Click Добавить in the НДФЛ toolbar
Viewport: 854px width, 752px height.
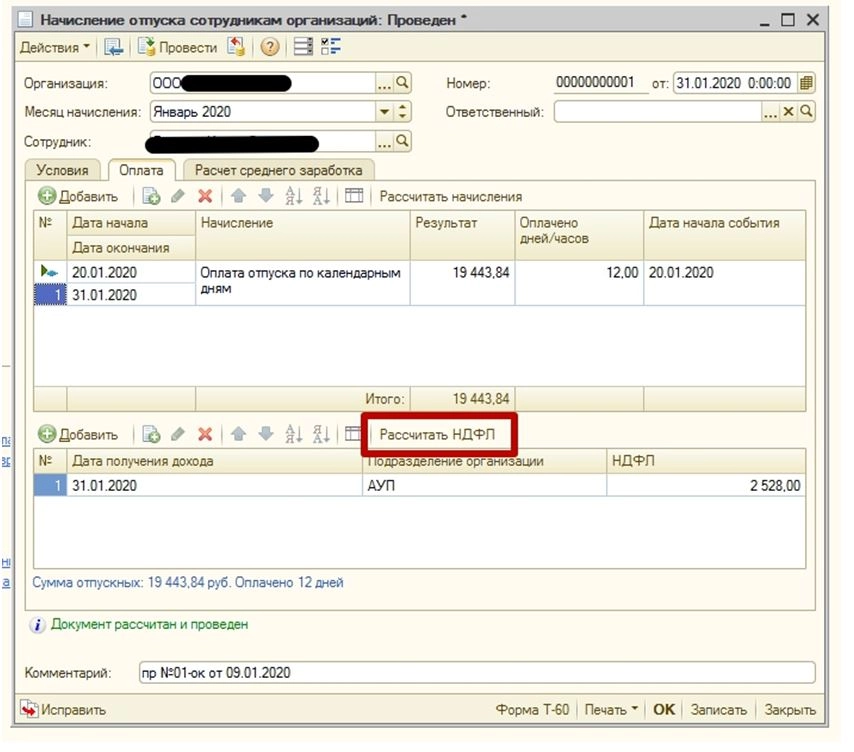pos(78,434)
